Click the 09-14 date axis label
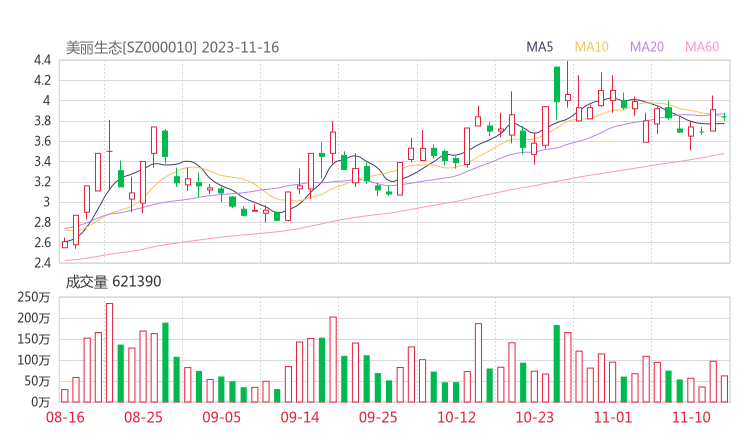The width and height of the screenshot is (740, 440). 300,417
